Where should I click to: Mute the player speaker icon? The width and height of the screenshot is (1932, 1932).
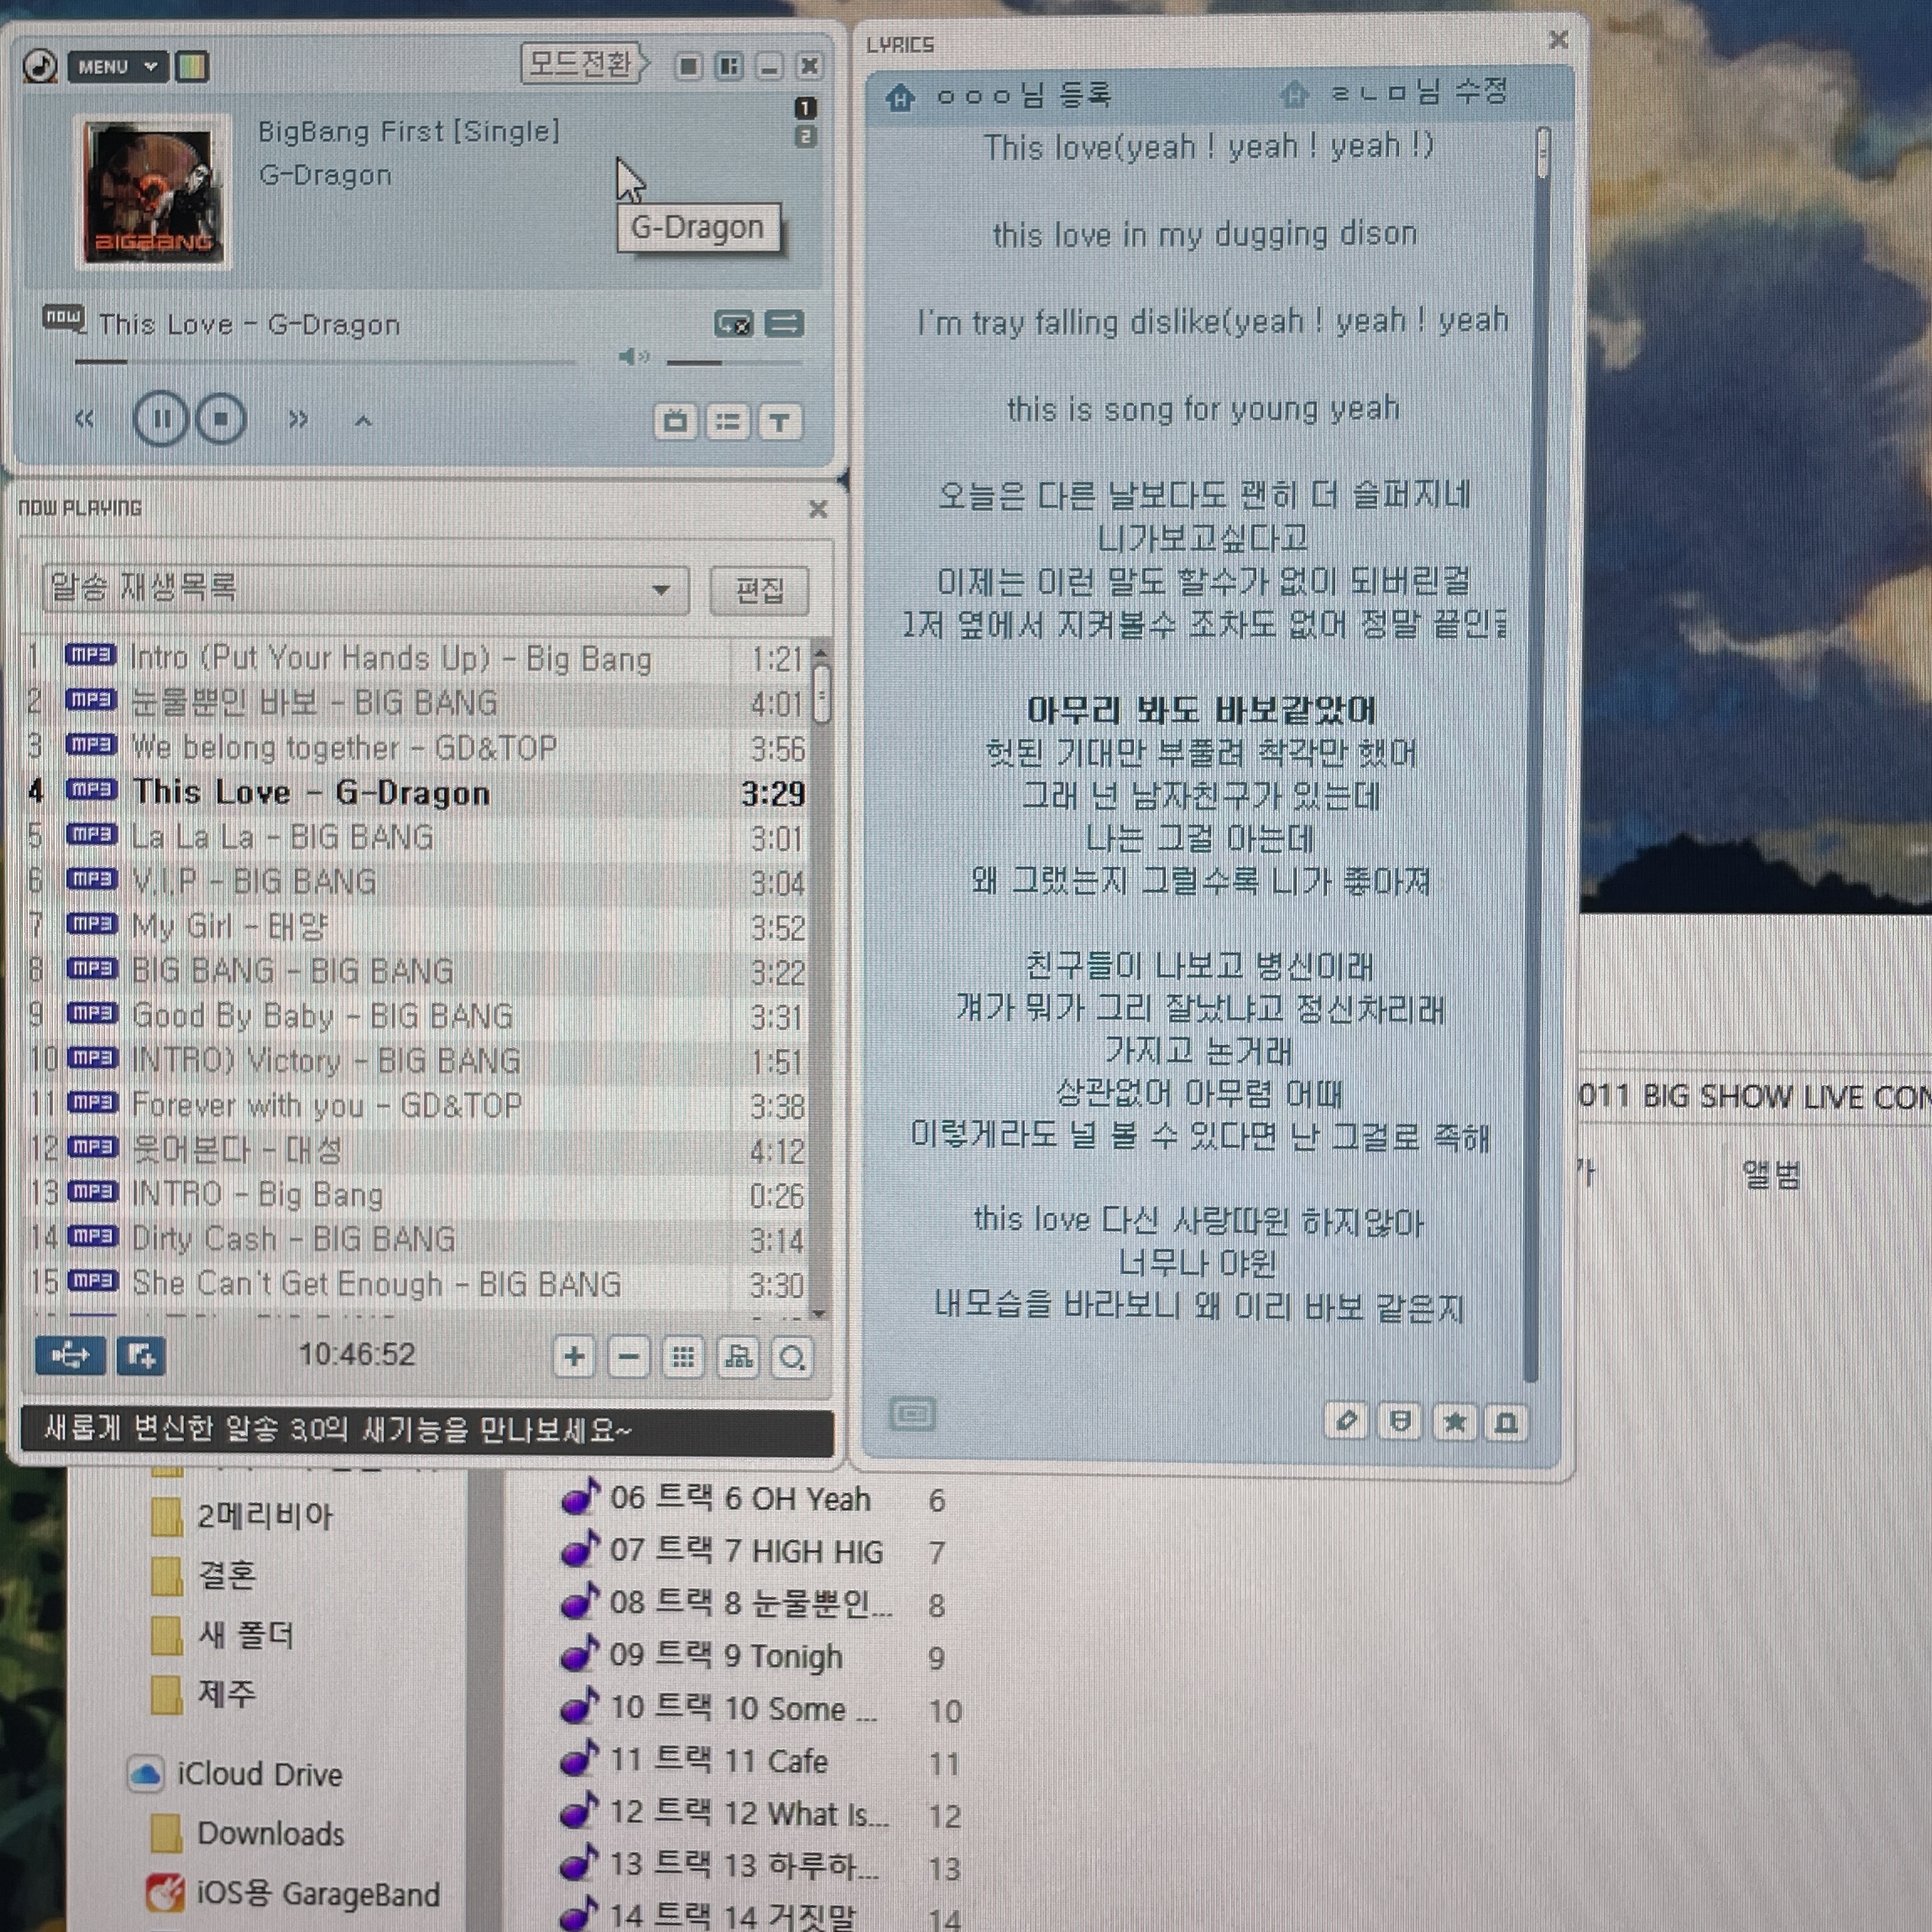tap(634, 356)
